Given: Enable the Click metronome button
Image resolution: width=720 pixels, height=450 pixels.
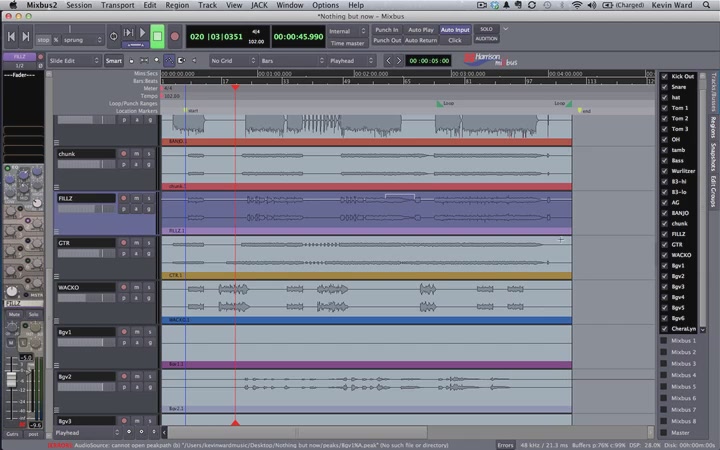Looking at the screenshot, I should coord(455,40).
